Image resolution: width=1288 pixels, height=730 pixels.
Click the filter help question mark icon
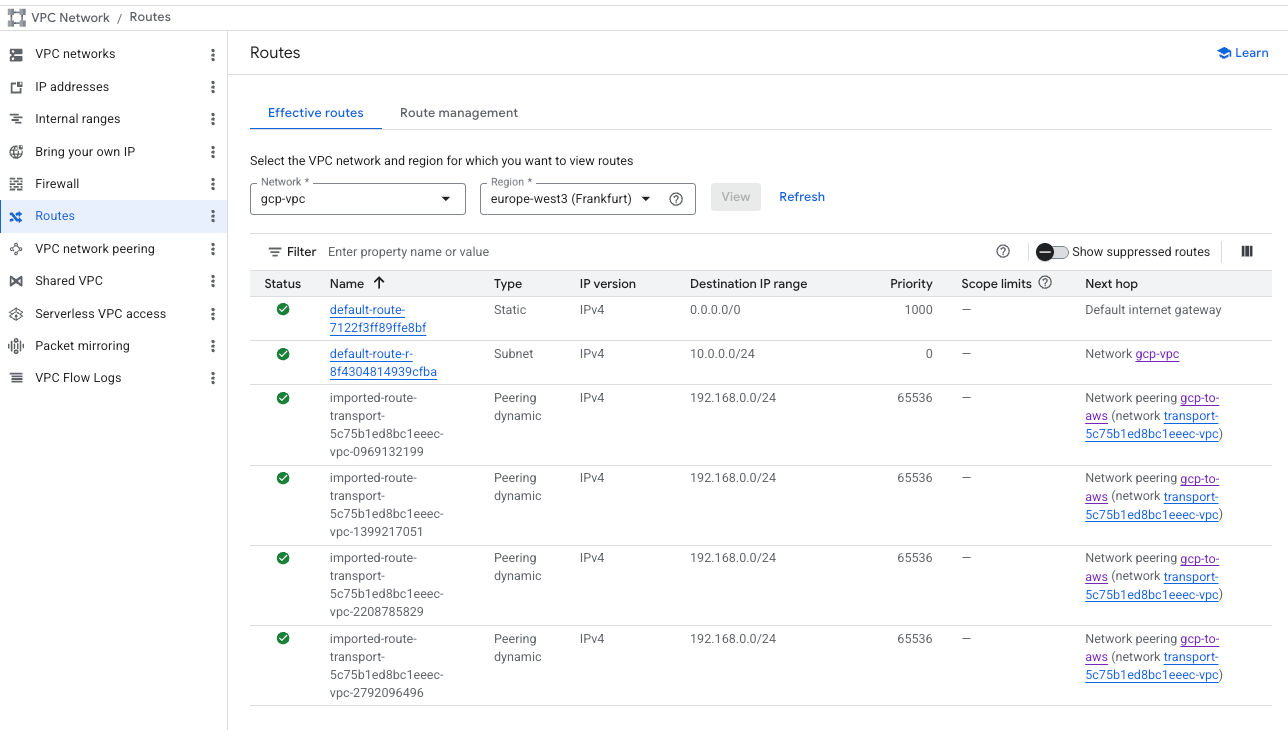(x=1003, y=252)
